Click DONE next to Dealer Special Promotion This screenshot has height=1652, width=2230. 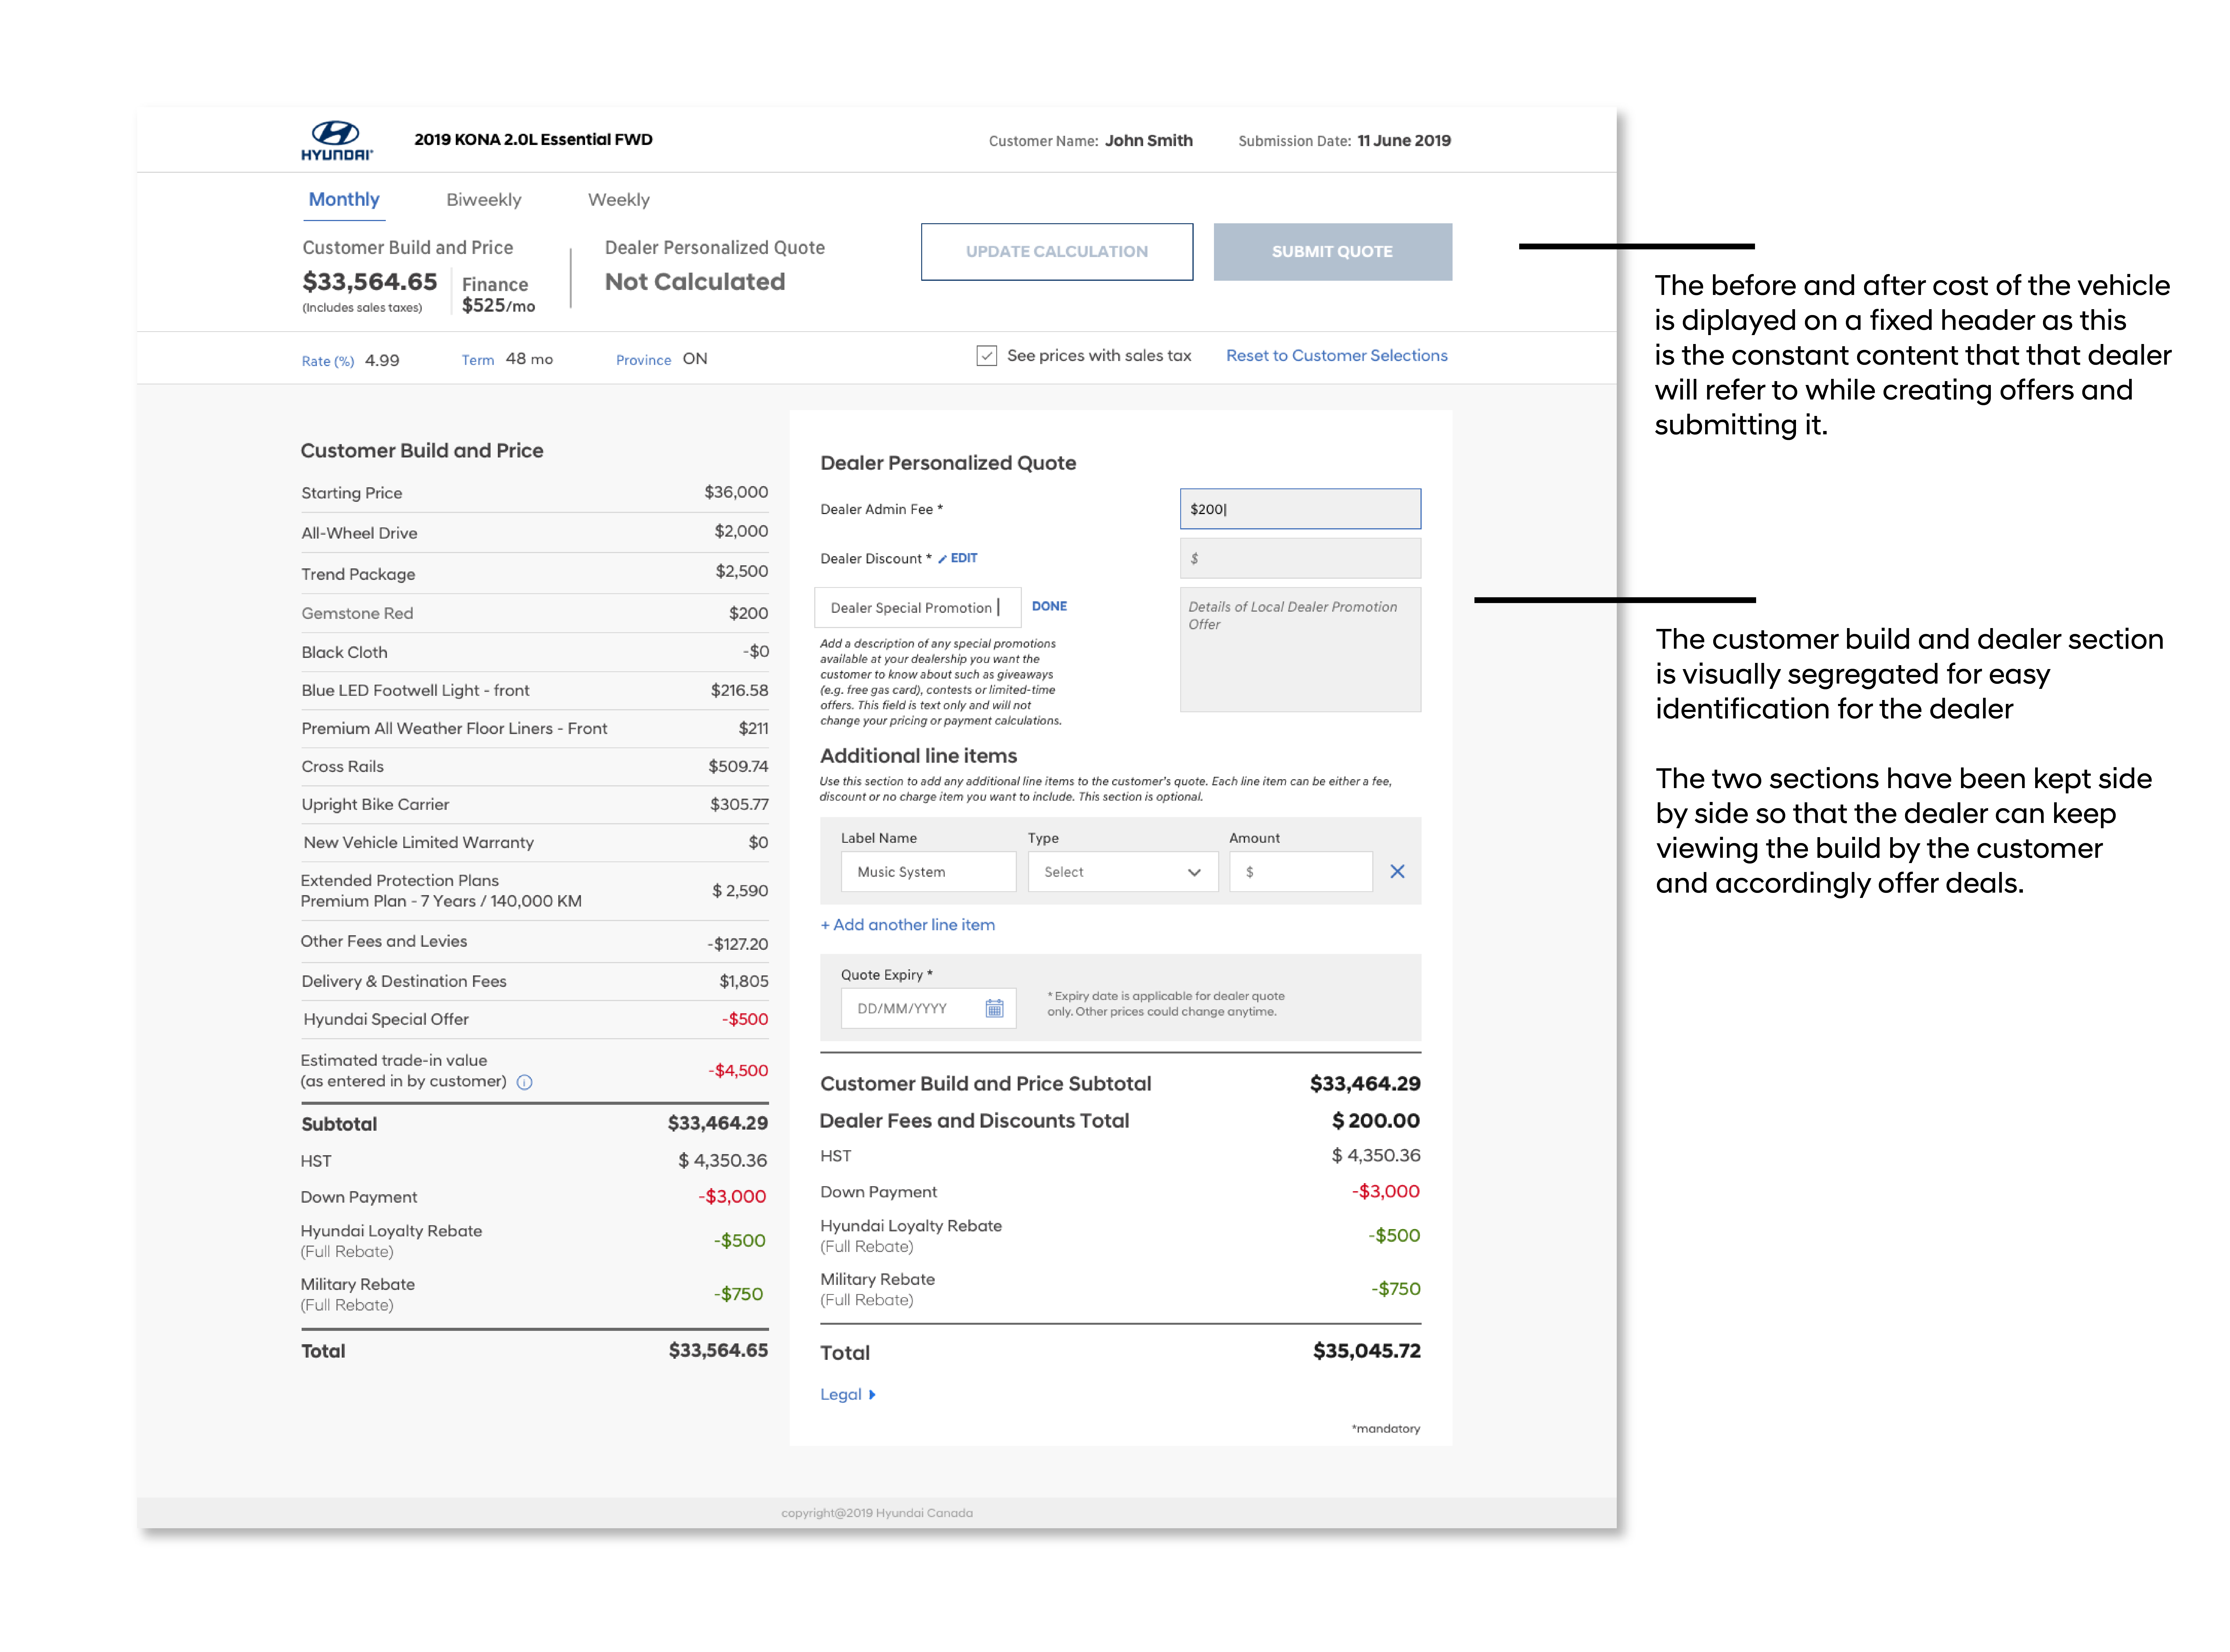(x=1049, y=606)
